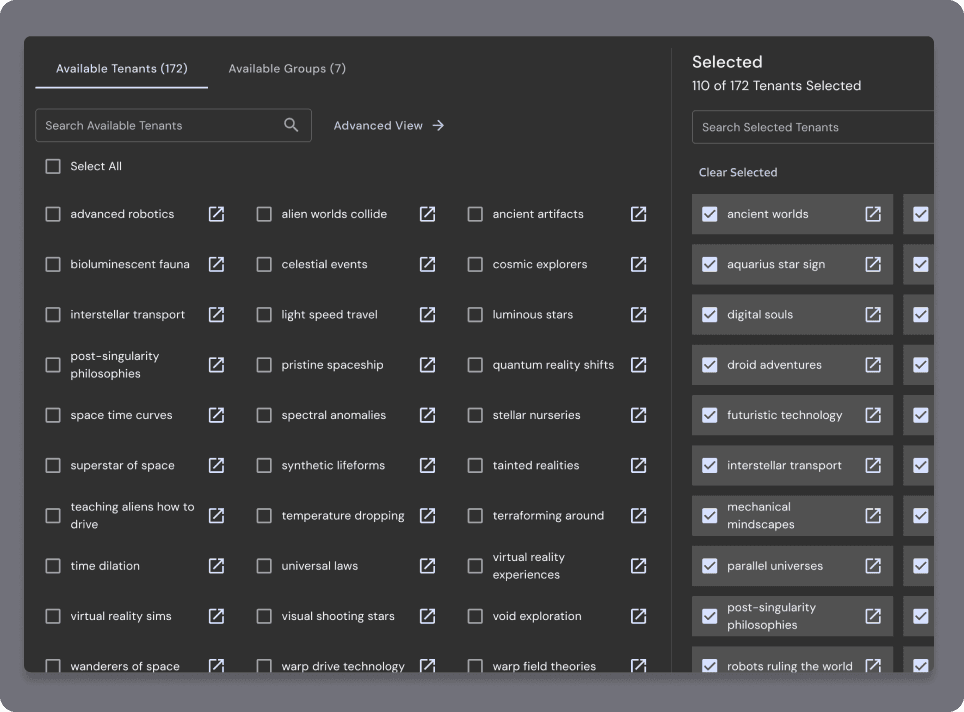Open selected futuristic technology link icon
This screenshot has height=712, width=964.
click(873, 415)
